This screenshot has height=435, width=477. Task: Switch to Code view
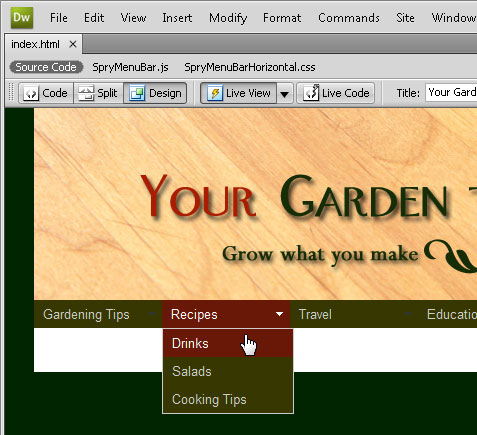click(46, 93)
